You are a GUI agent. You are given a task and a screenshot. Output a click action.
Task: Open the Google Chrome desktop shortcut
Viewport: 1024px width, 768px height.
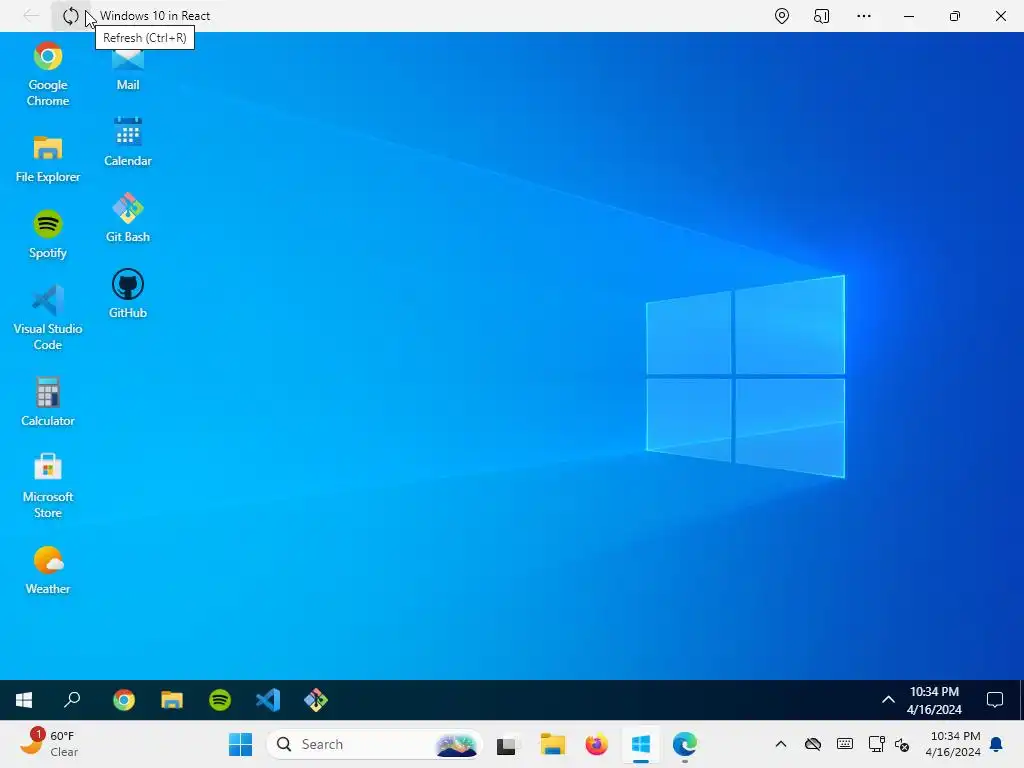point(48,73)
